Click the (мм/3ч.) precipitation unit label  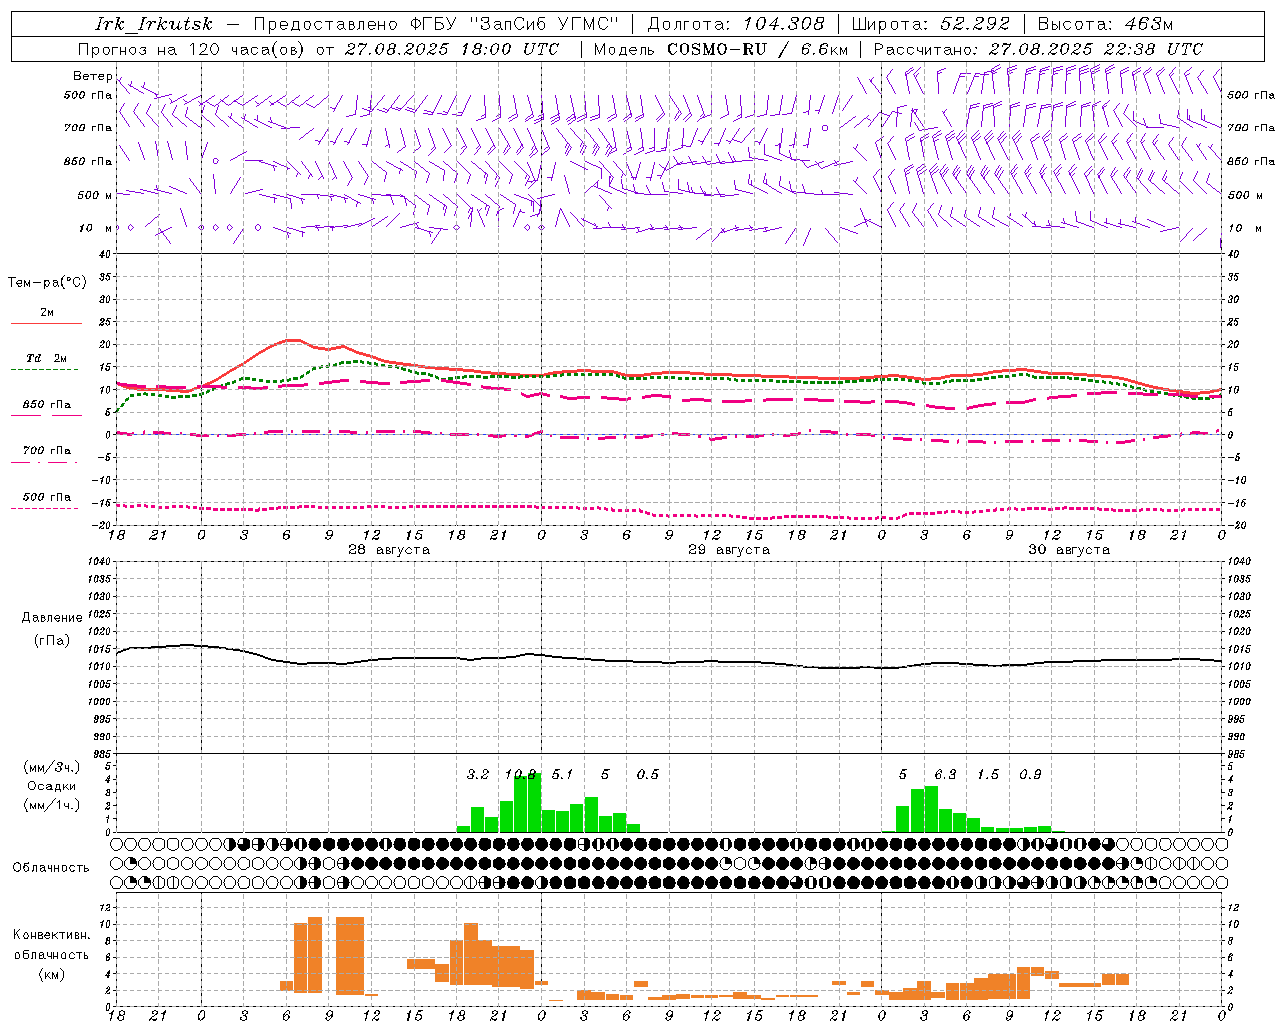[50, 767]
